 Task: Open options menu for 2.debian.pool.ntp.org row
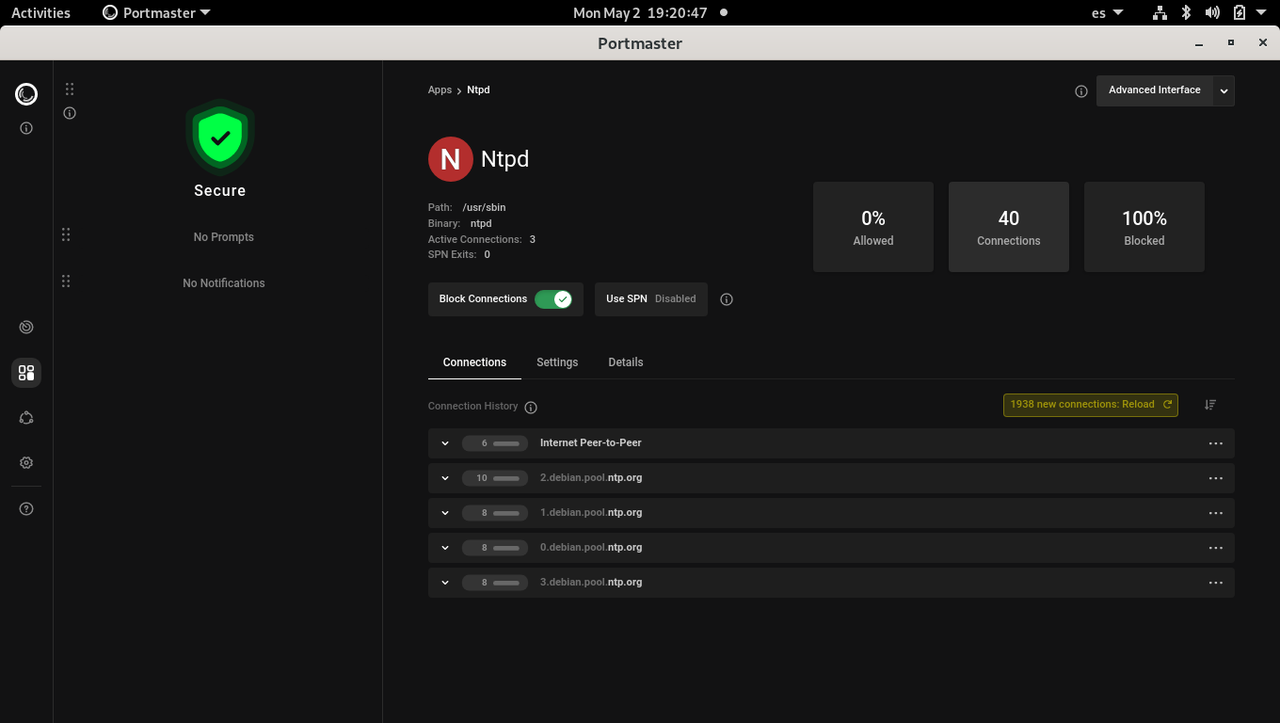(1216, 478)
